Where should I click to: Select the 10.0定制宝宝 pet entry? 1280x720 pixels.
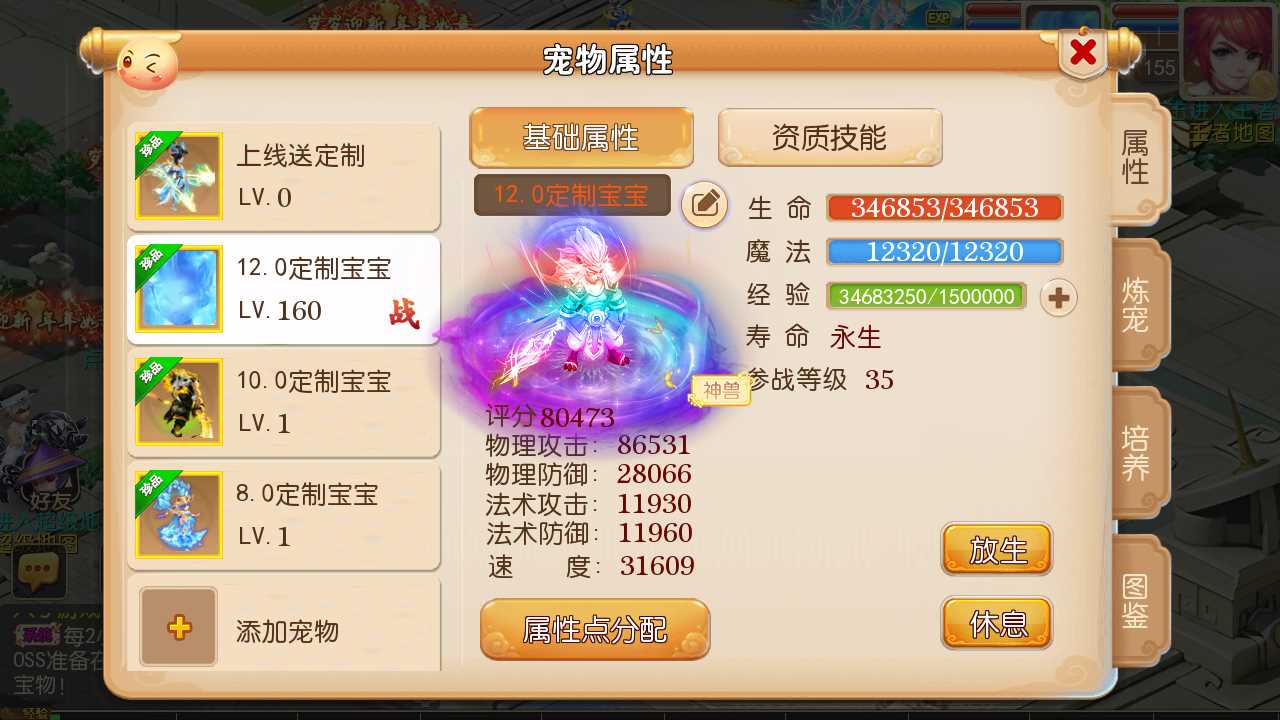pyautogui.click(x=284, y=402)
